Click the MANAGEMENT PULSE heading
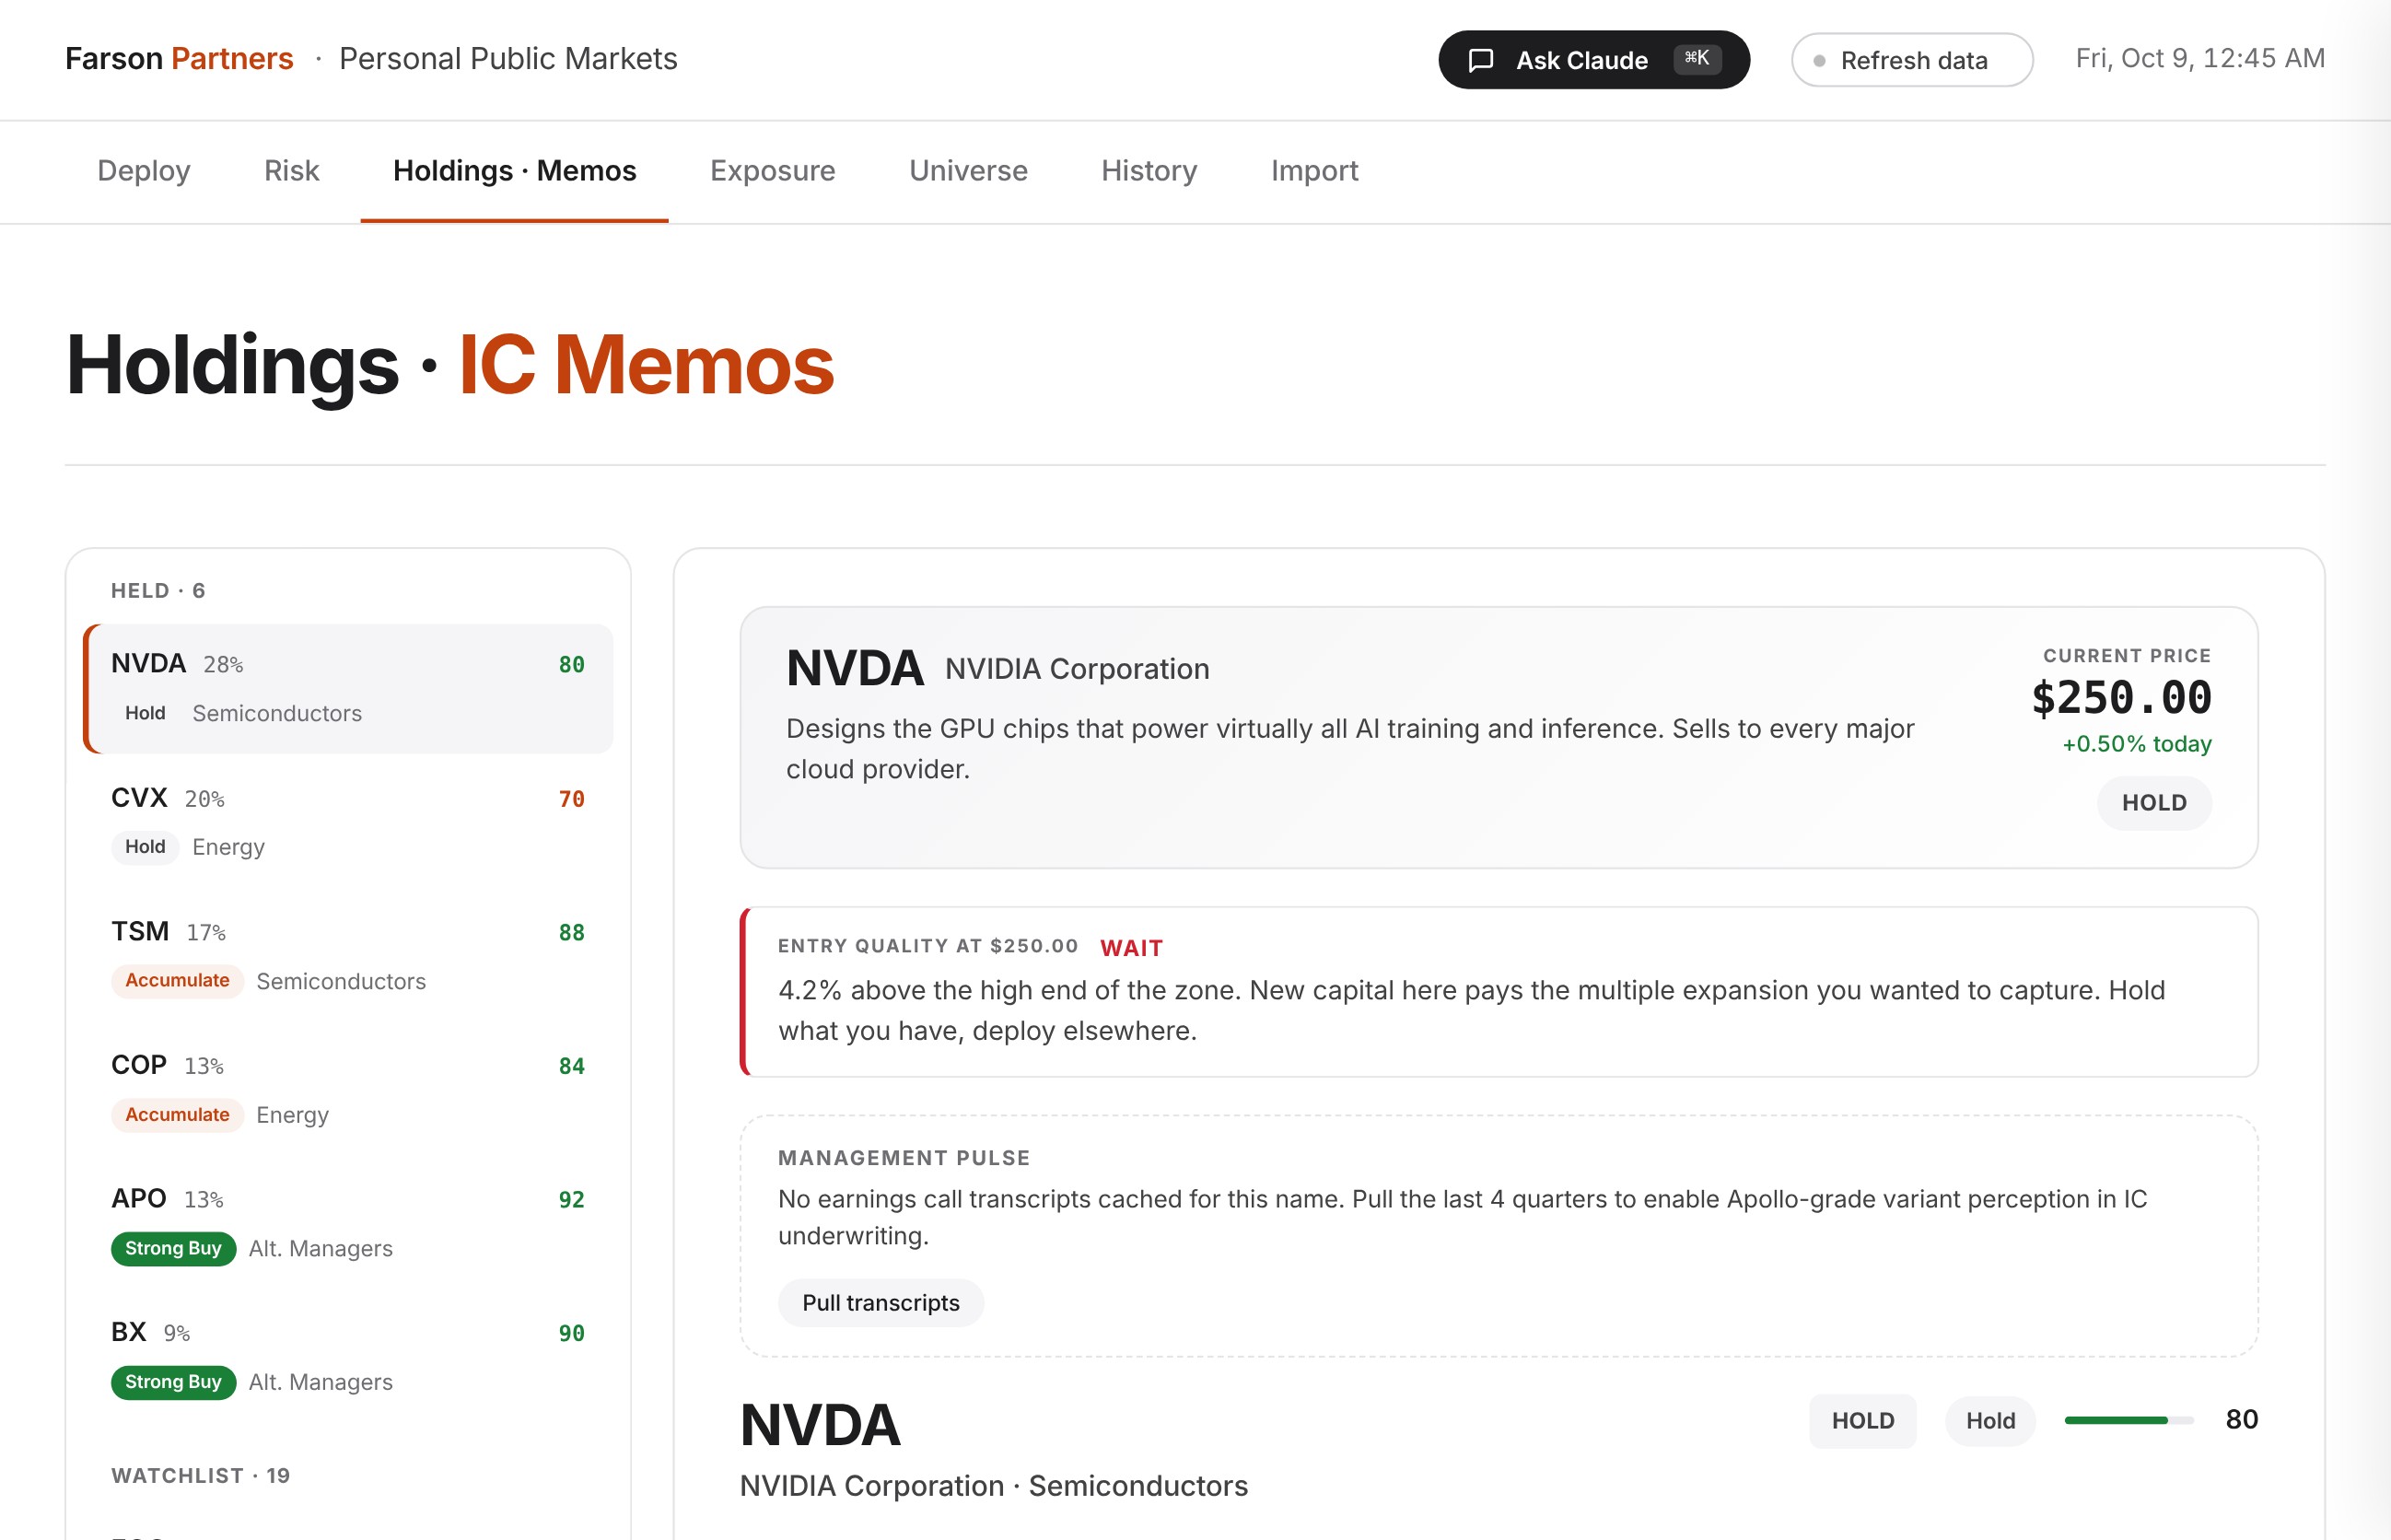The image size is (2391, 1540). [904, 1158]
